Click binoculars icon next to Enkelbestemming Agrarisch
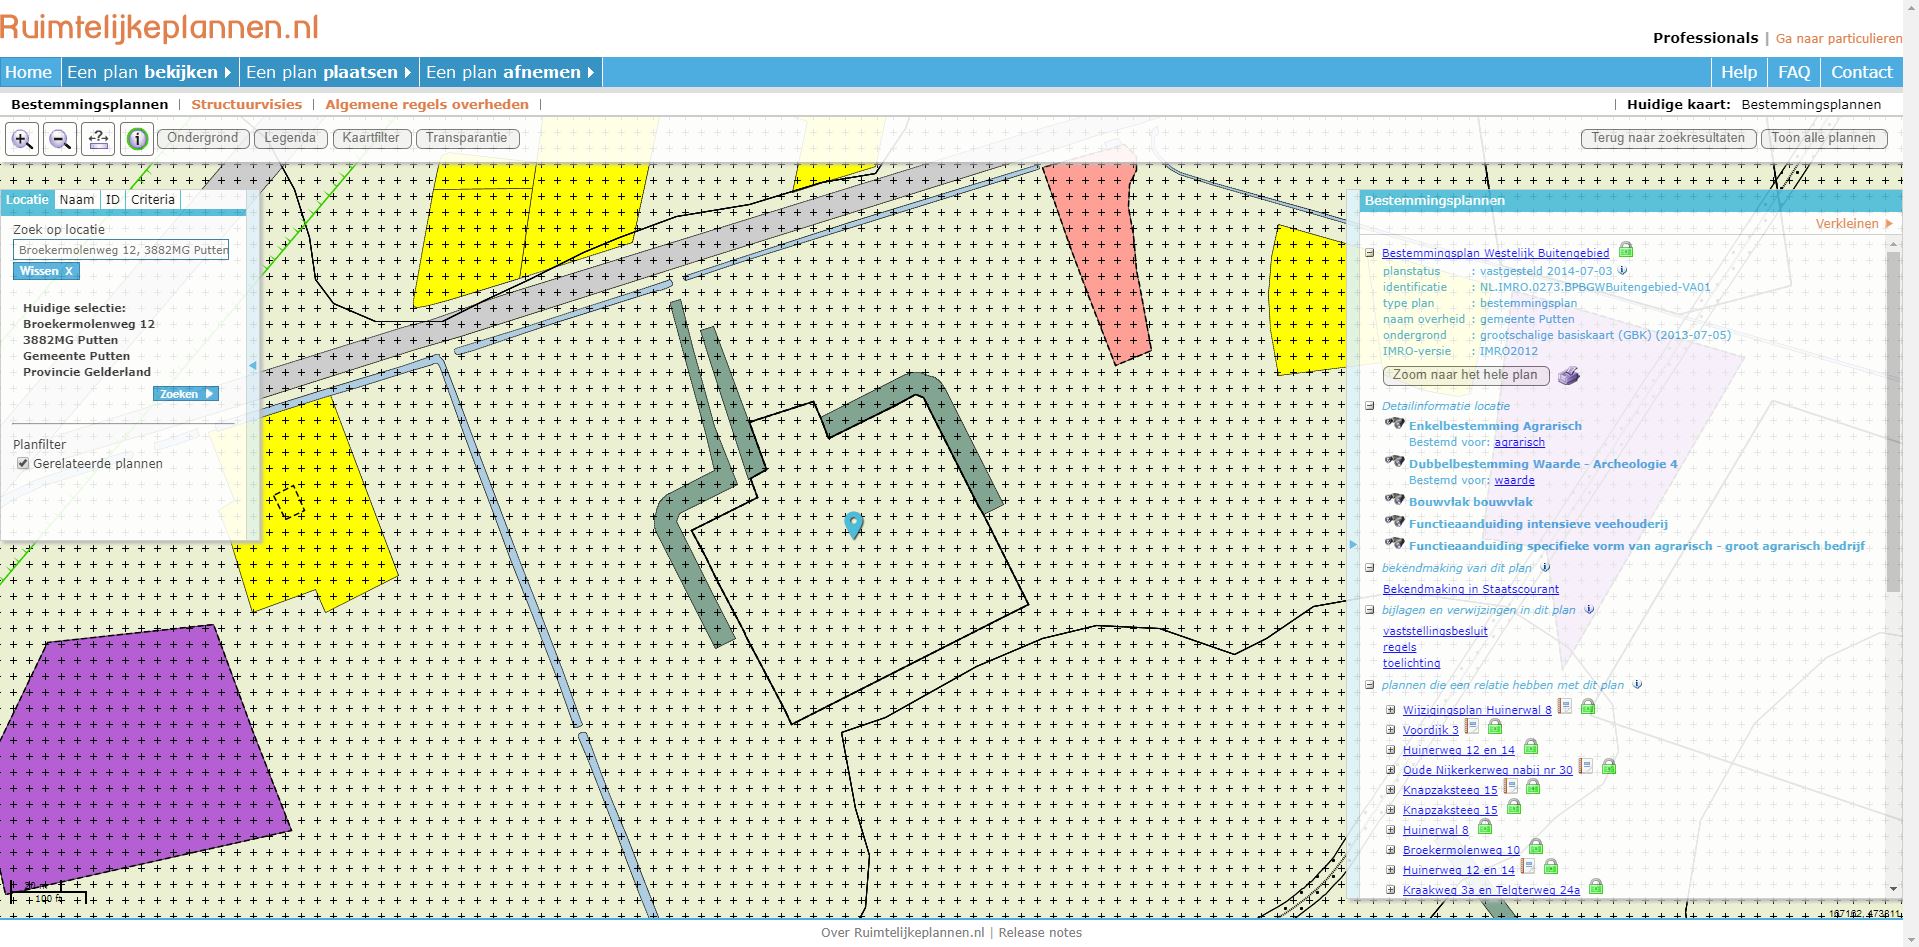Screen dimensions: 1919x947 point(1394,424)
